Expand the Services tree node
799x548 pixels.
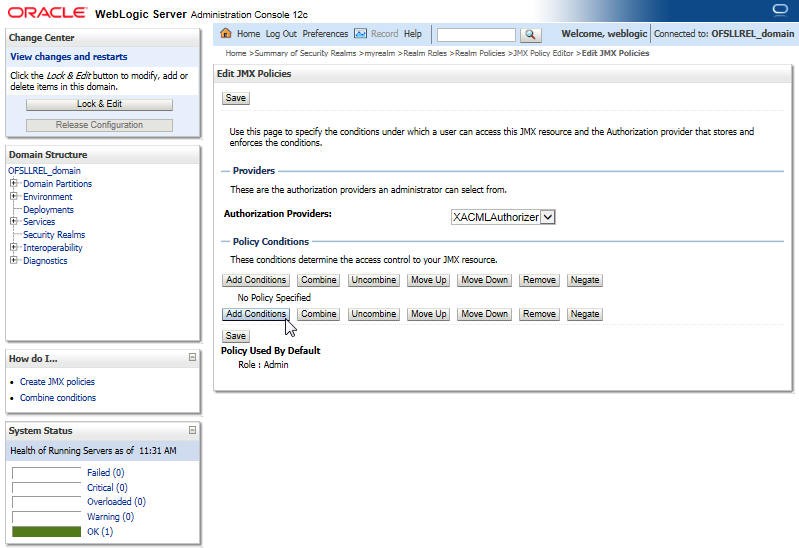pyautogui.click(x=14, y=221)
